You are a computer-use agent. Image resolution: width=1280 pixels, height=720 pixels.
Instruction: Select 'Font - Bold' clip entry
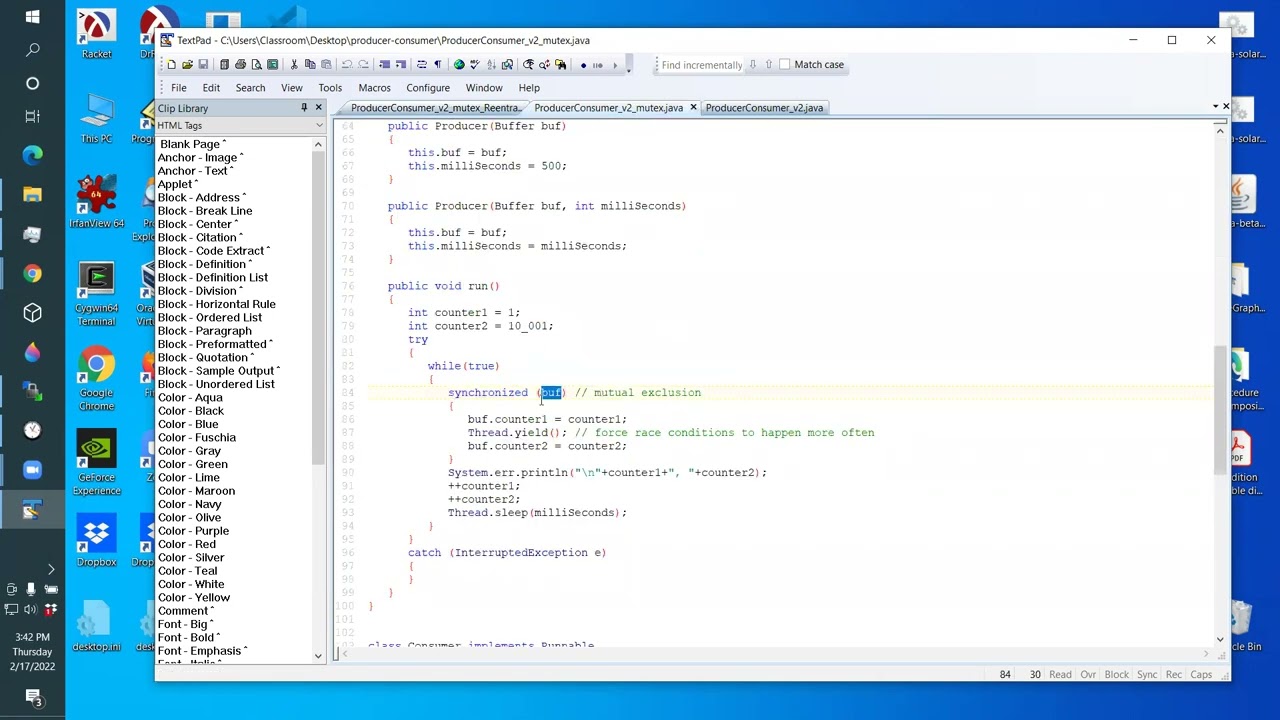point(188,637)
